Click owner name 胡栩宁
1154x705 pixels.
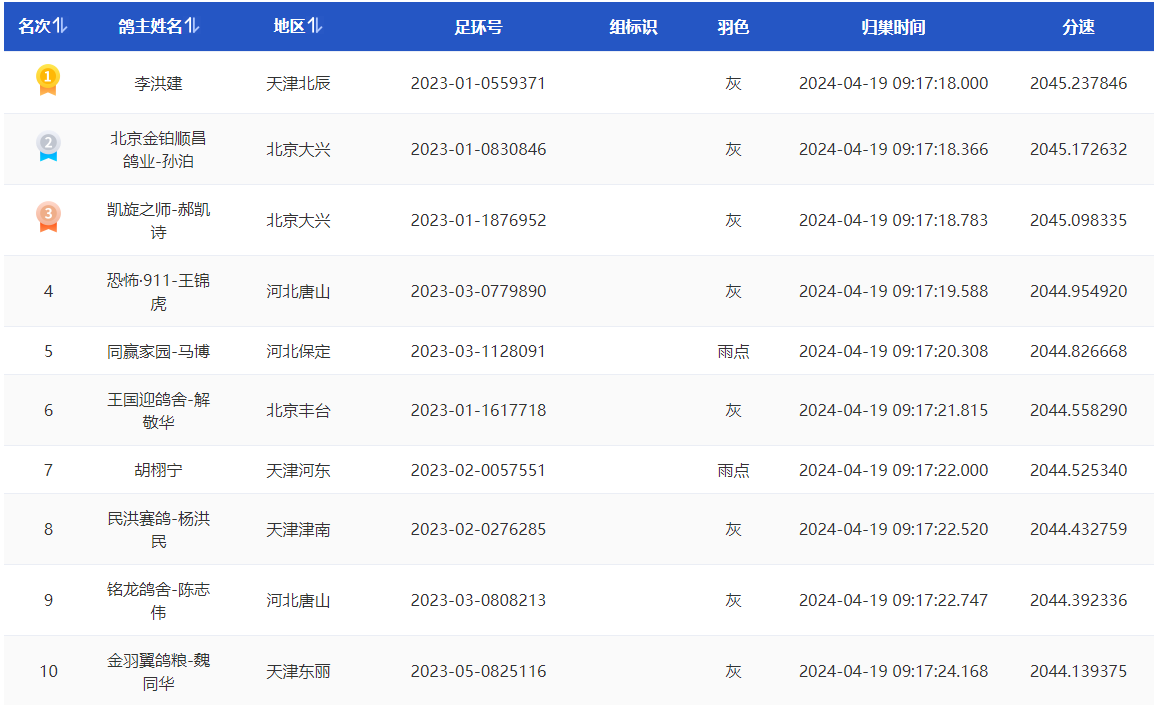click(158, 470)
